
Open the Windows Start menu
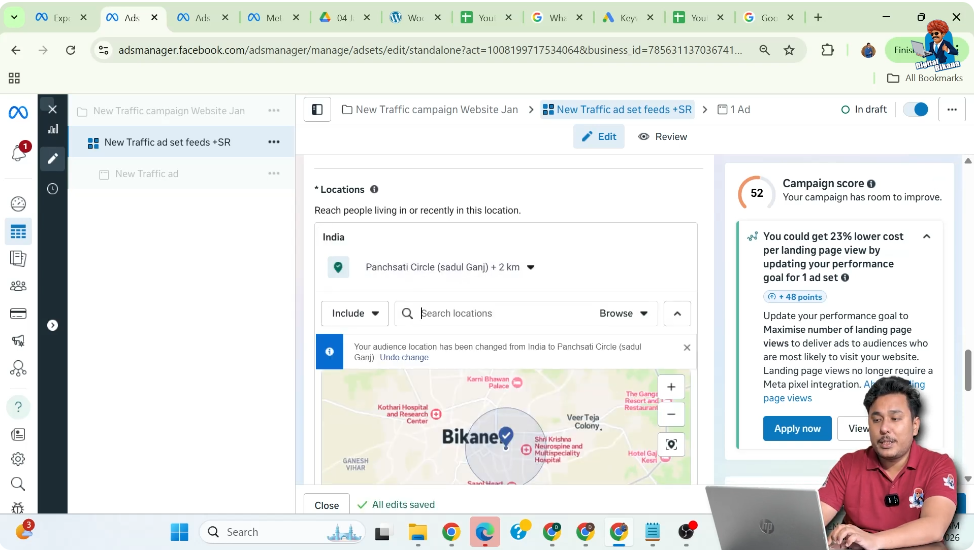(180, 532)
